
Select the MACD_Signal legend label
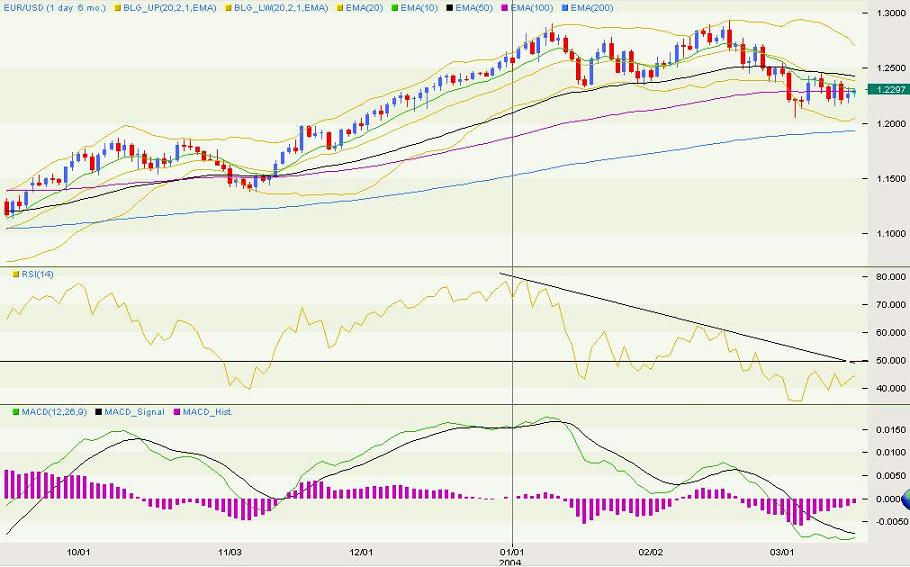pos(135,412)
